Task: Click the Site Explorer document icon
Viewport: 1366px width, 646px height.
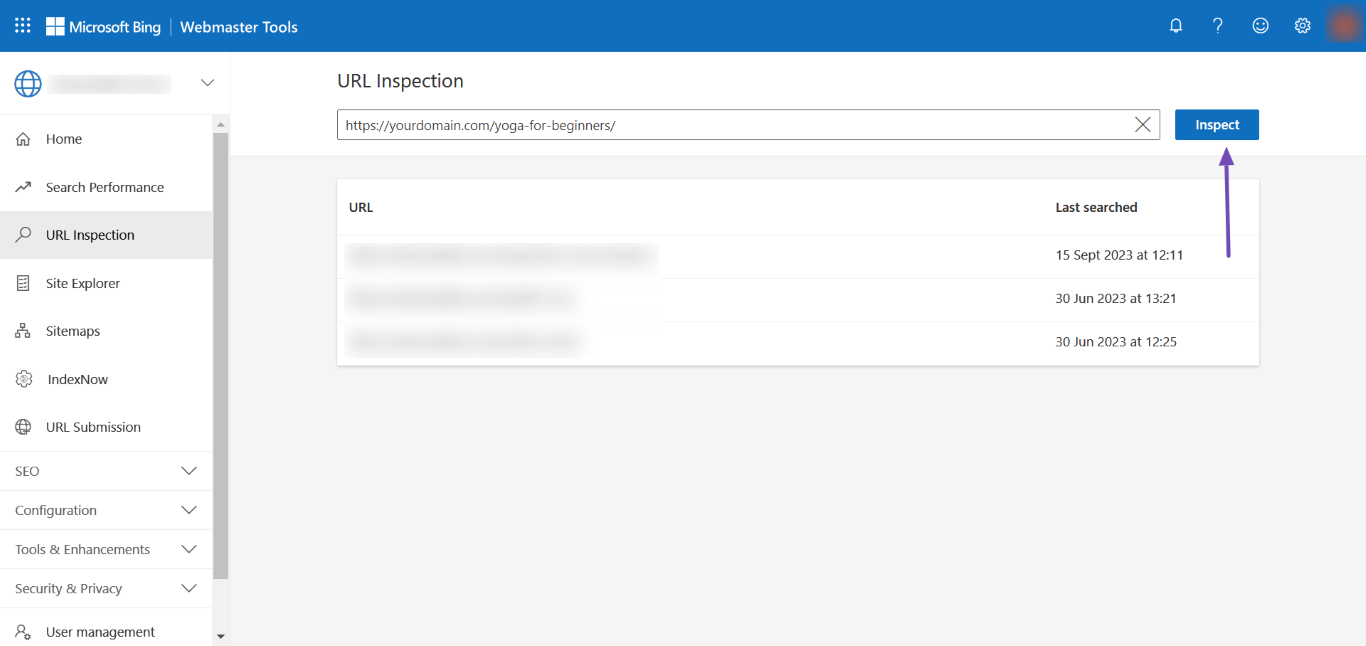Action: pos(23,283)
